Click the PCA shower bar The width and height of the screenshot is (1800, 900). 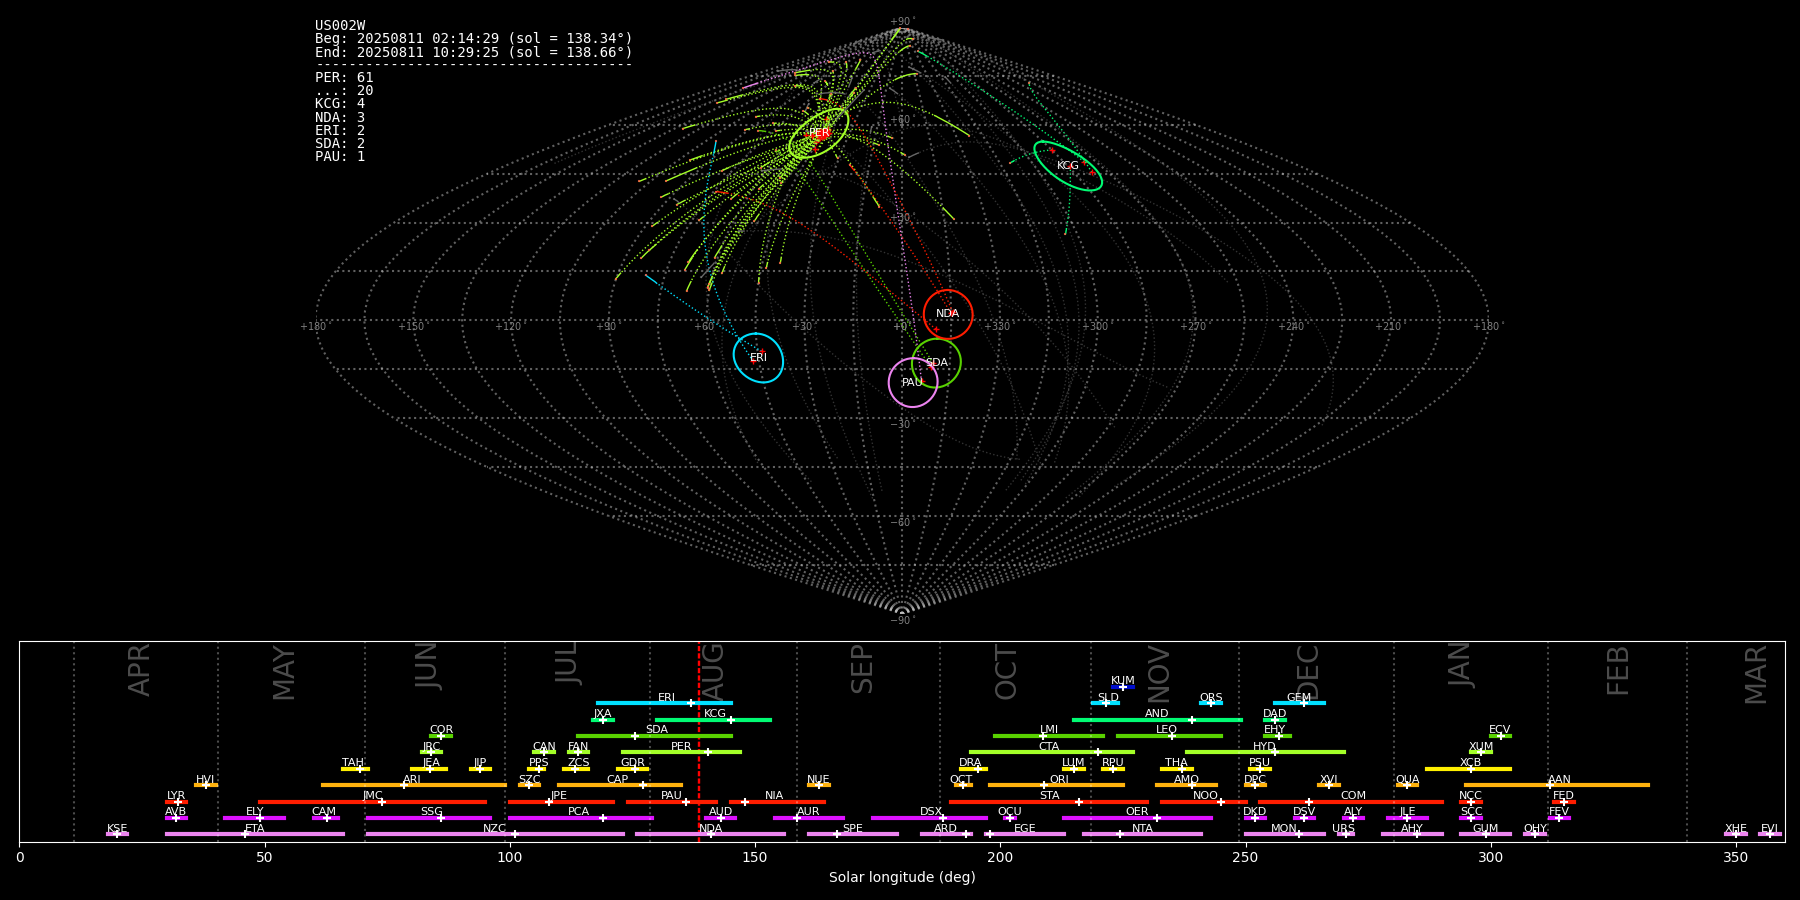pos(580,818)
